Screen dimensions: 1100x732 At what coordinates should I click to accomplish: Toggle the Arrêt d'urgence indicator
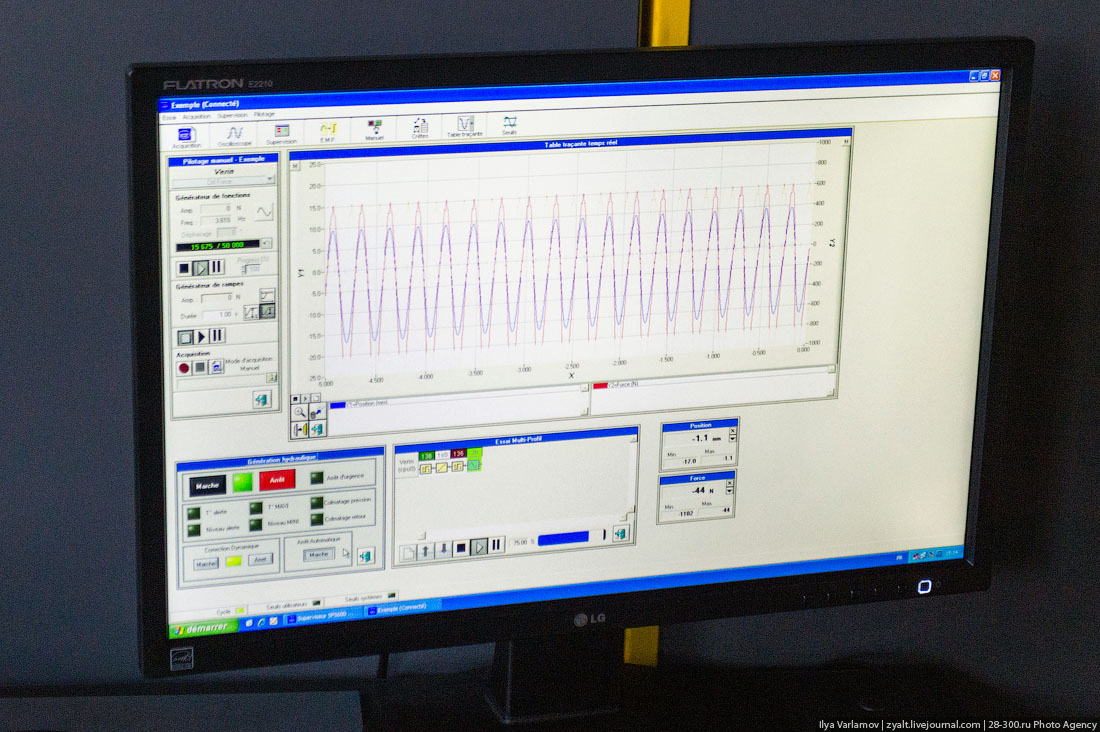317,477
